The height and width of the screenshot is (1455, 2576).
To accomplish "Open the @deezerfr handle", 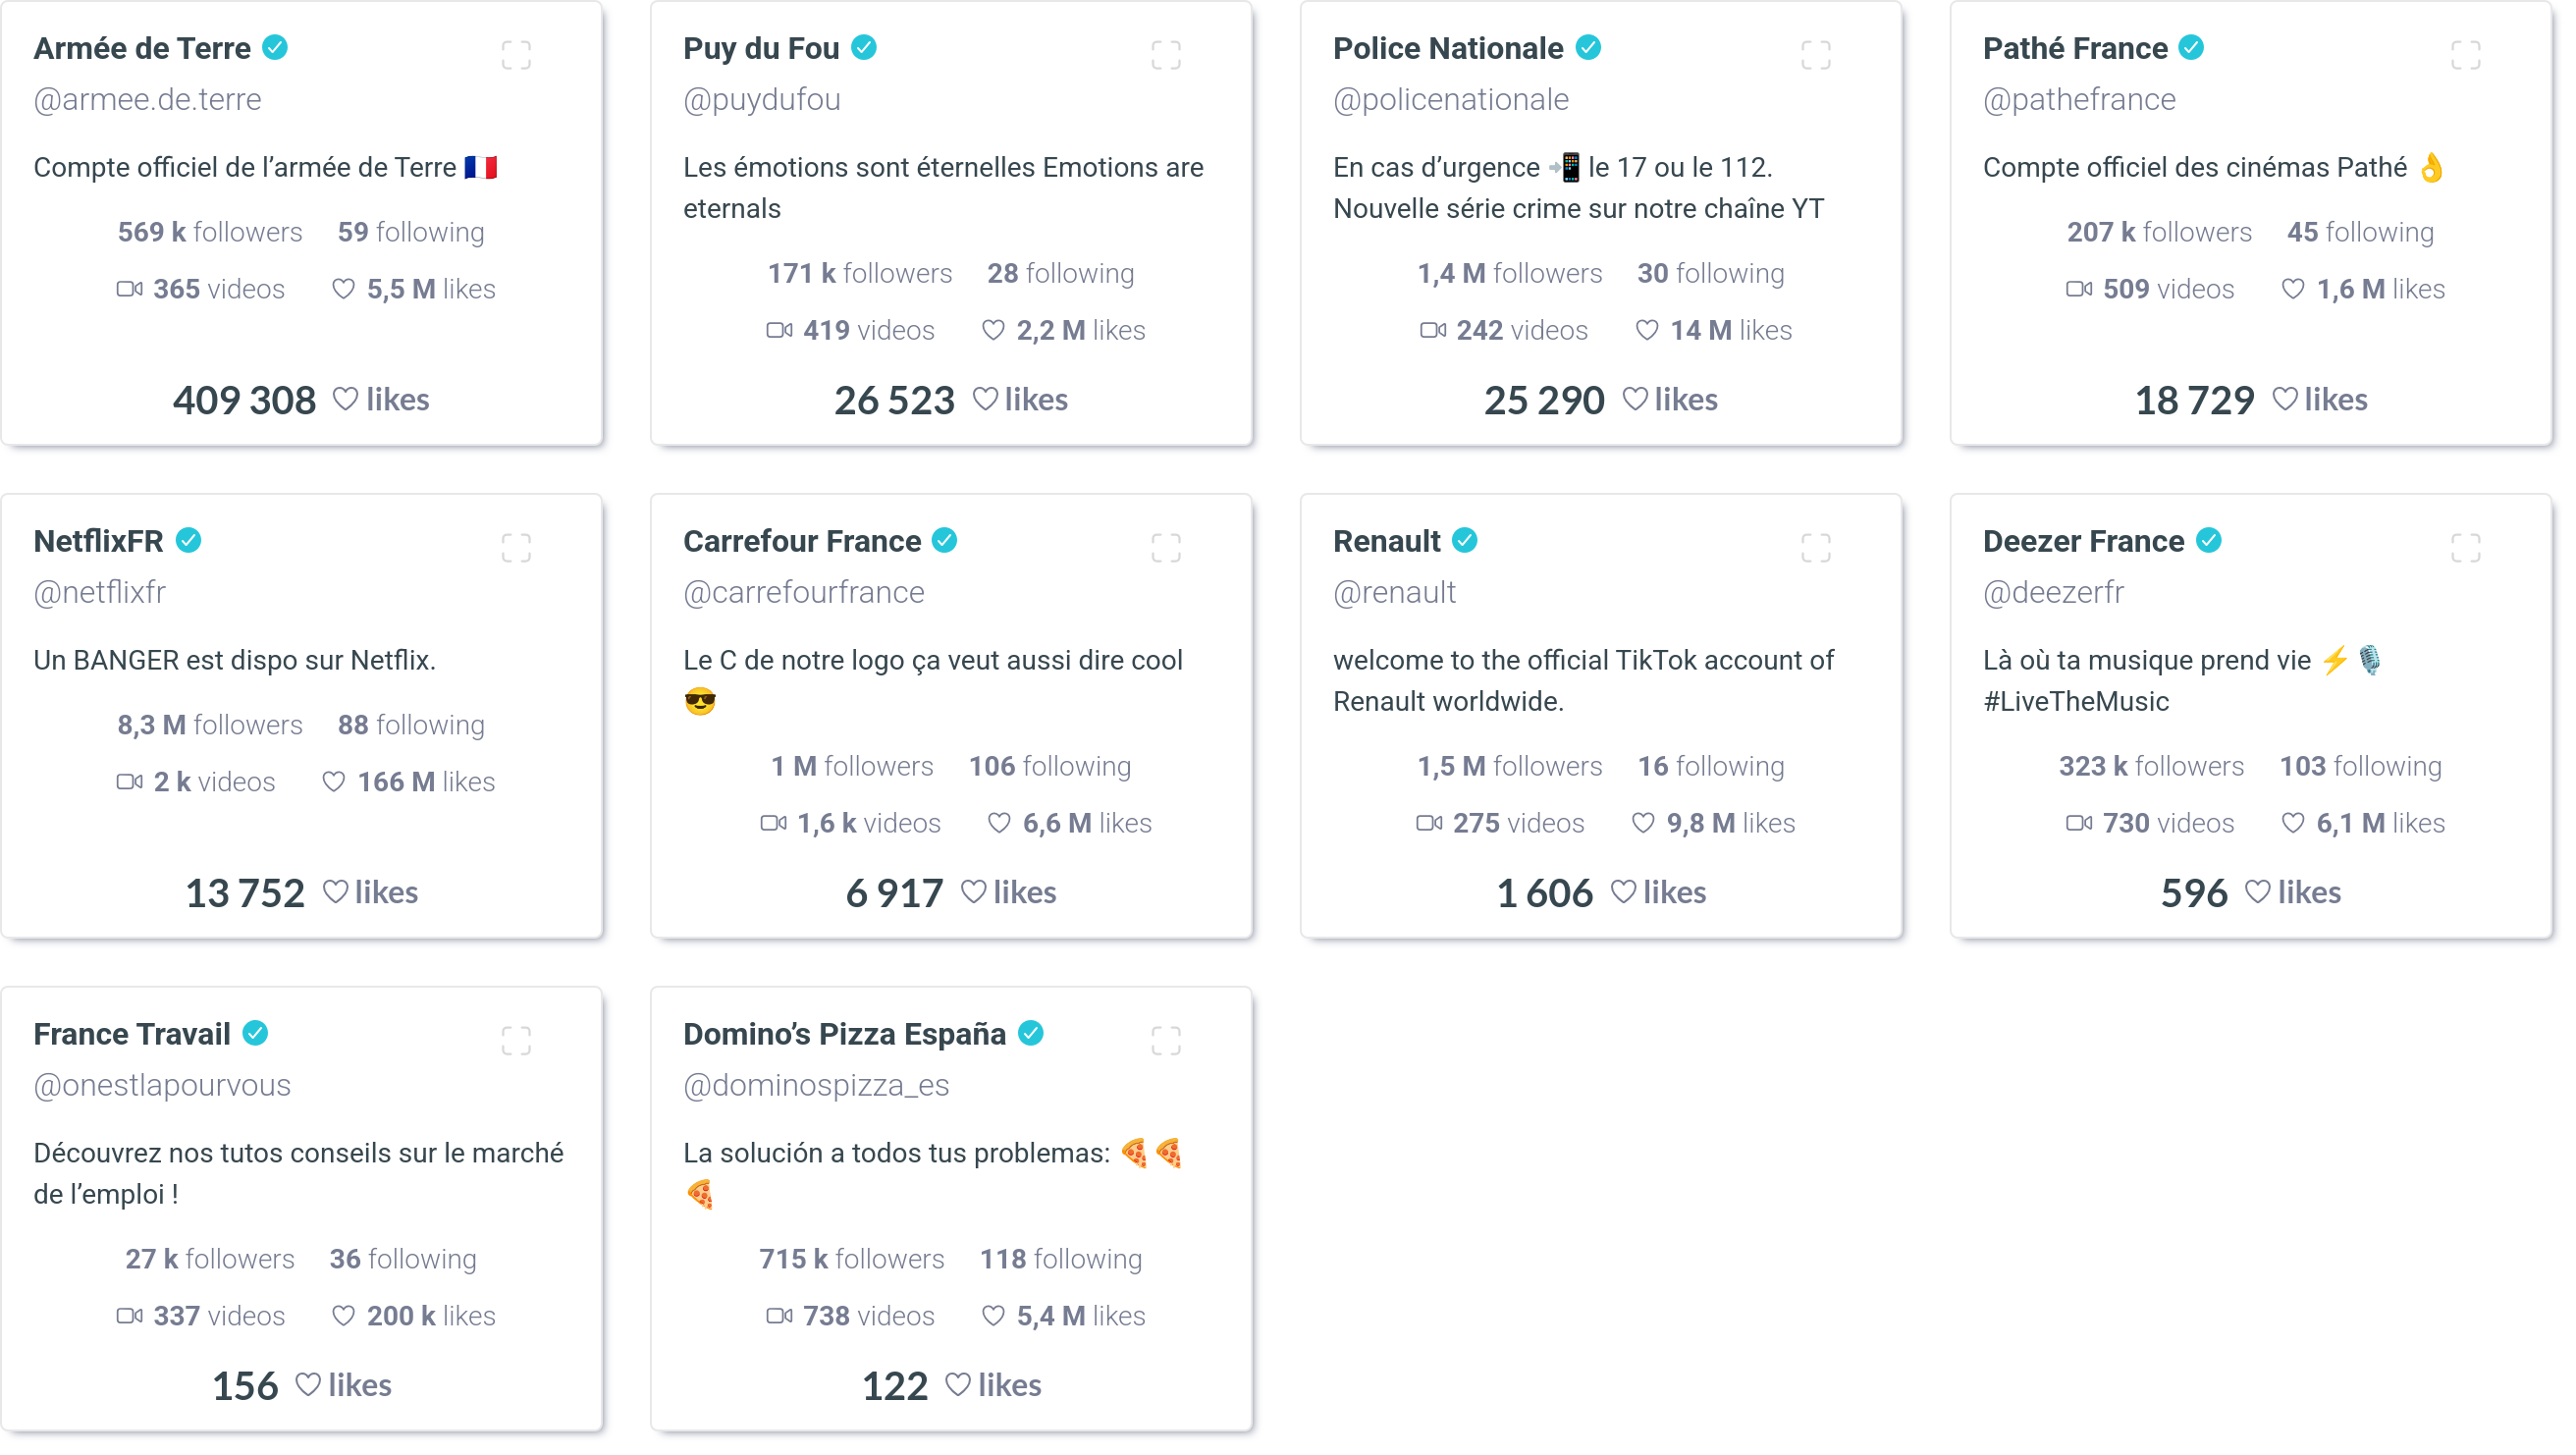I will (2053, 592).
